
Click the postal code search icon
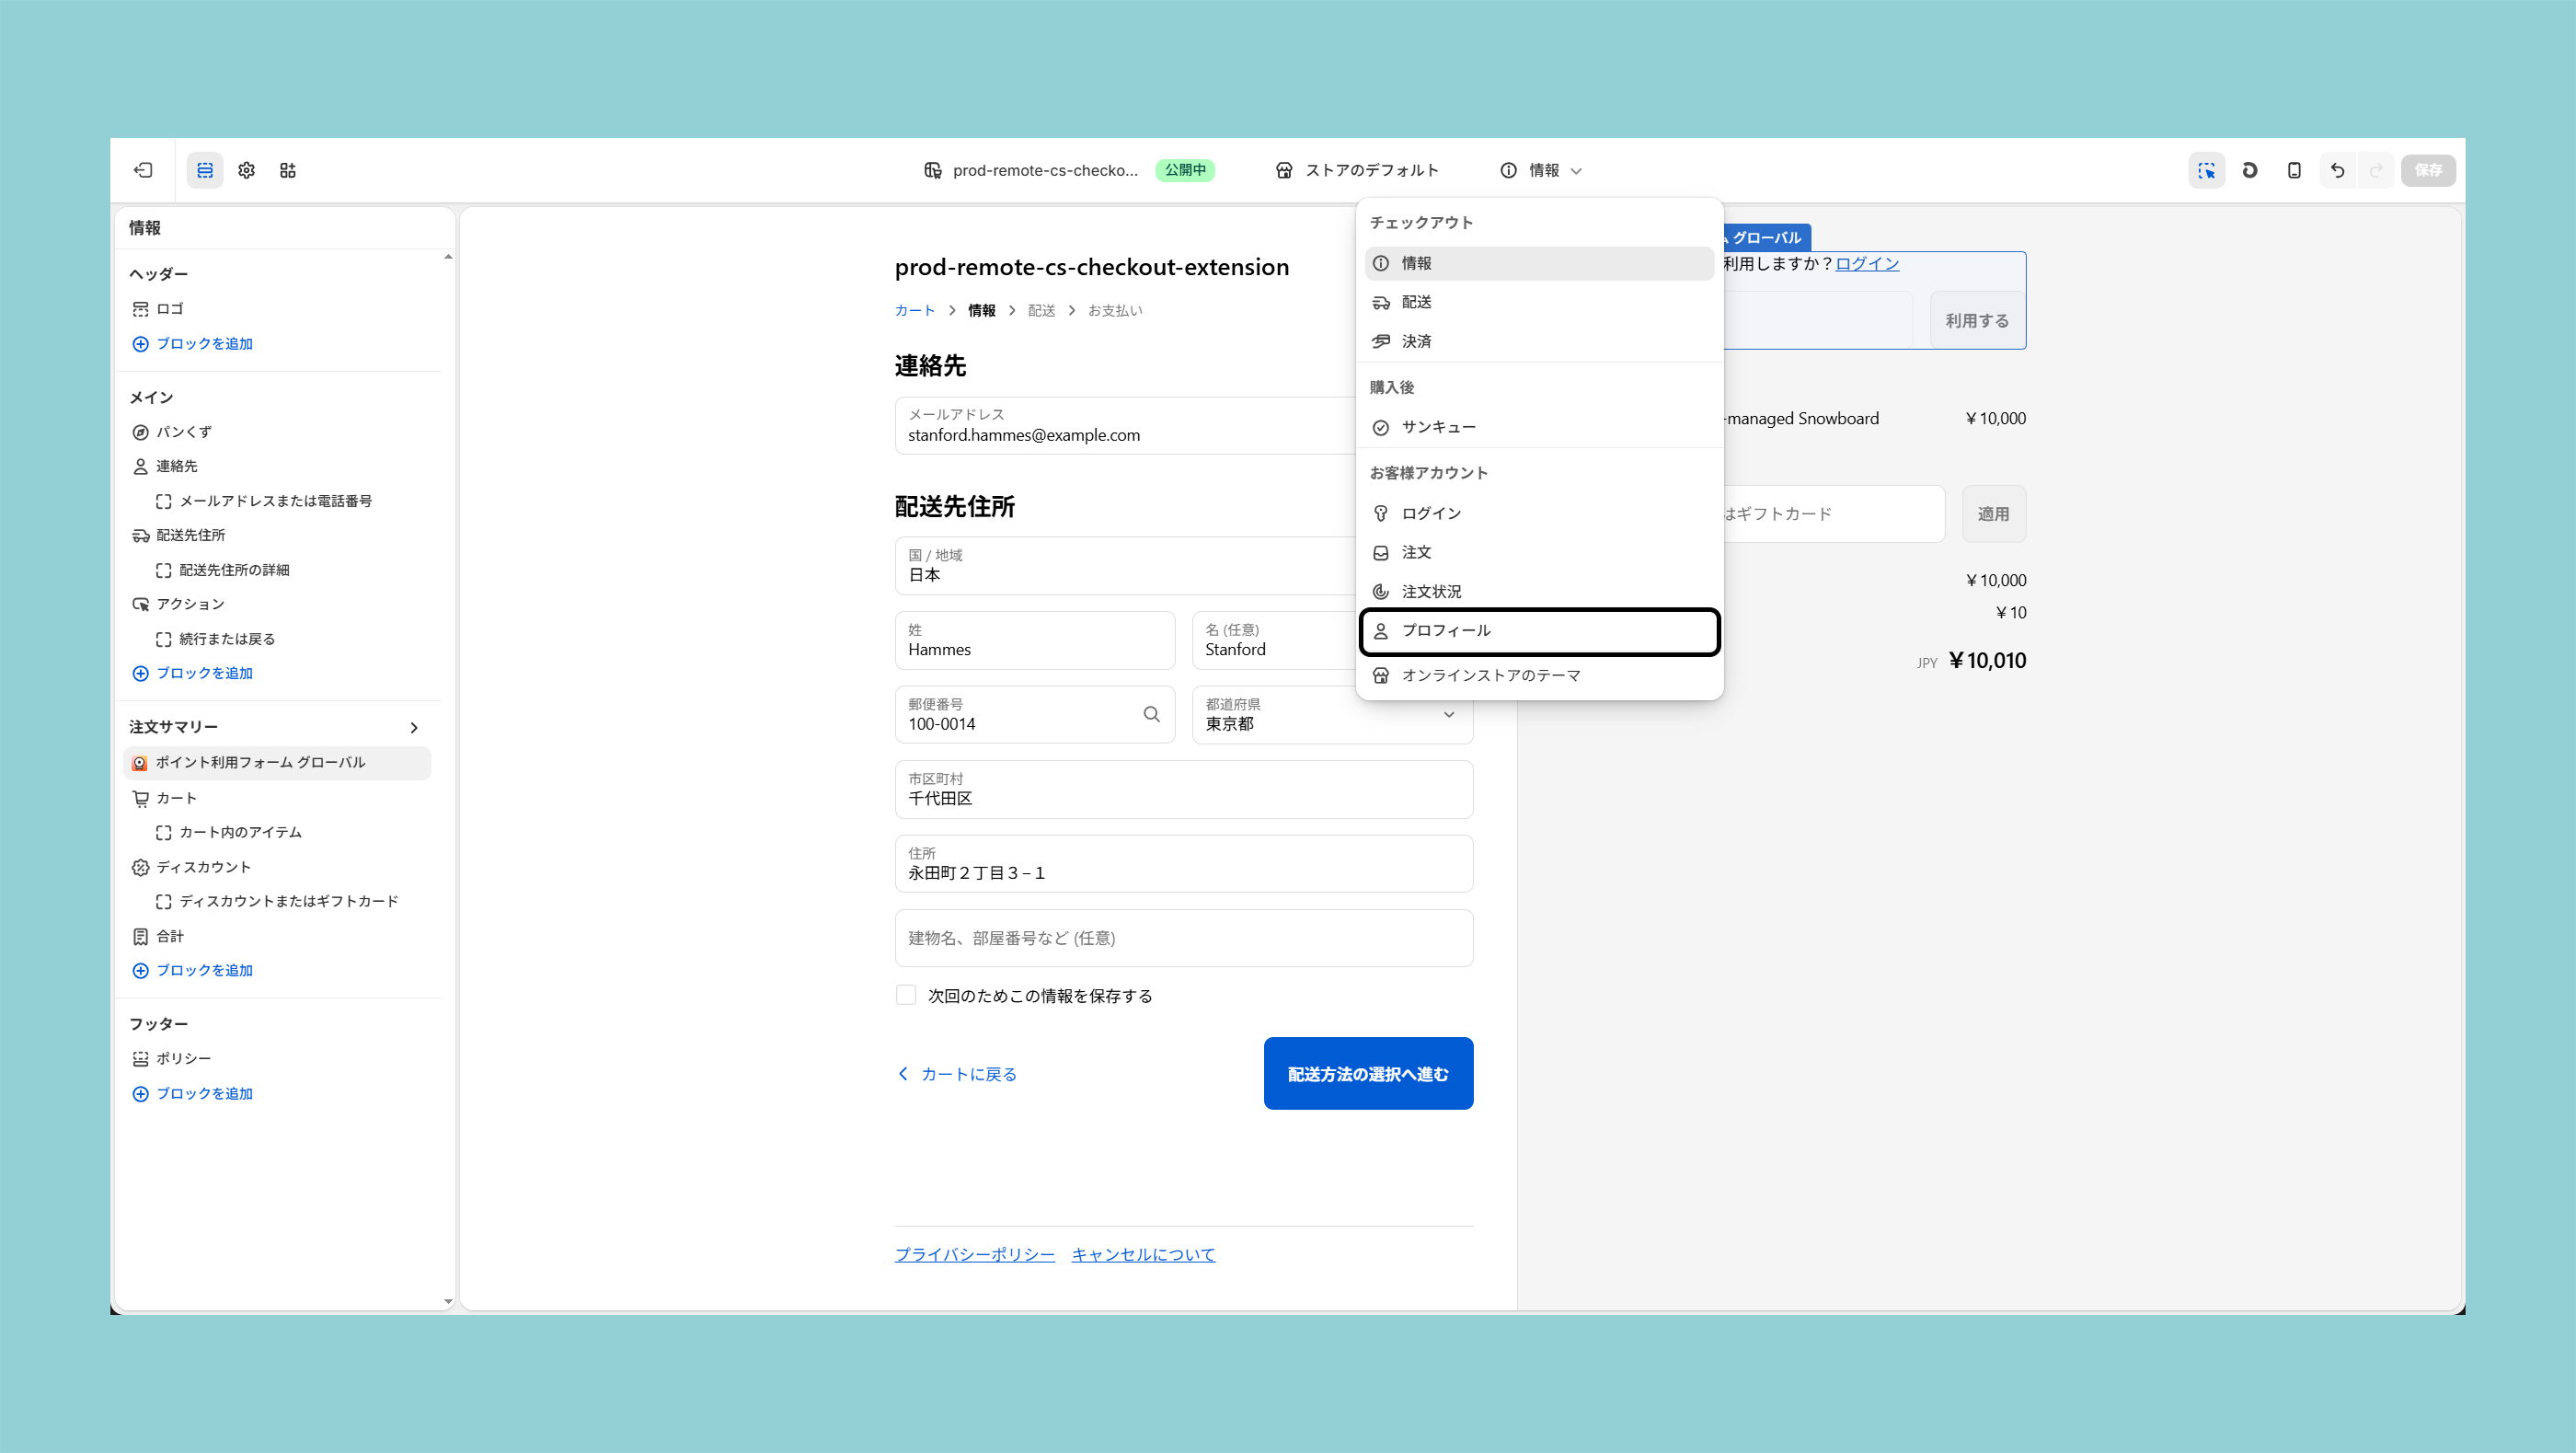point(1151,714)
